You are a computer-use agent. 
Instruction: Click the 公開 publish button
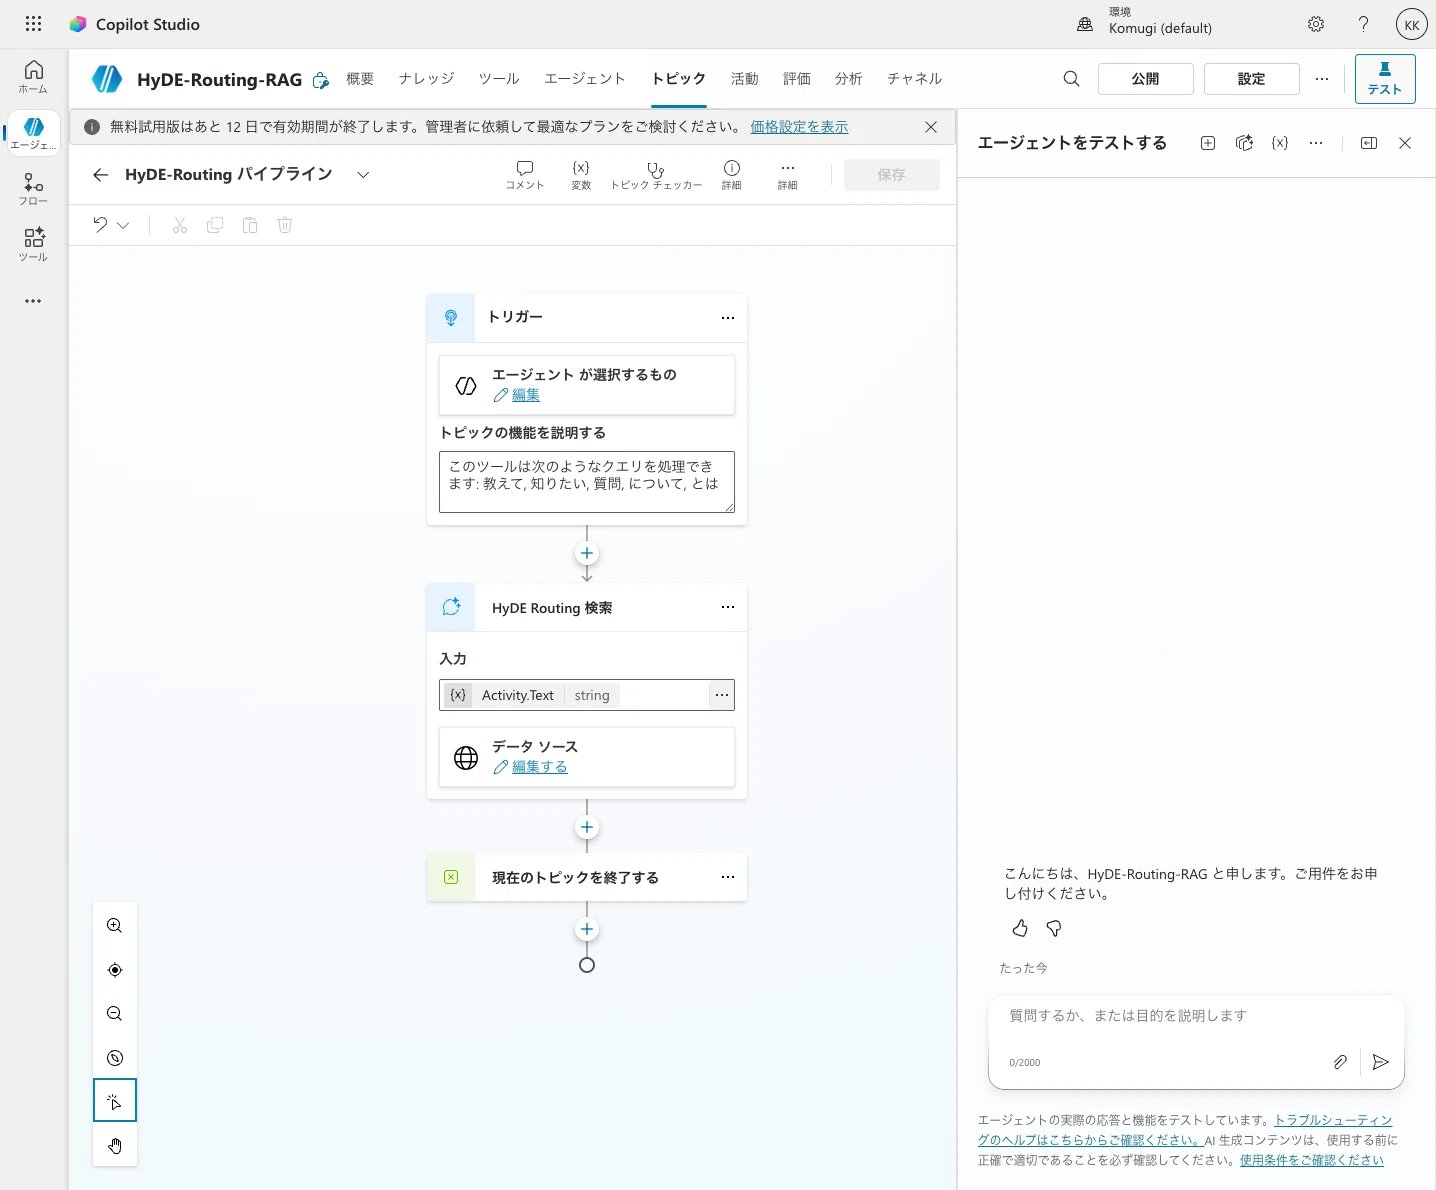[1146, 79]
